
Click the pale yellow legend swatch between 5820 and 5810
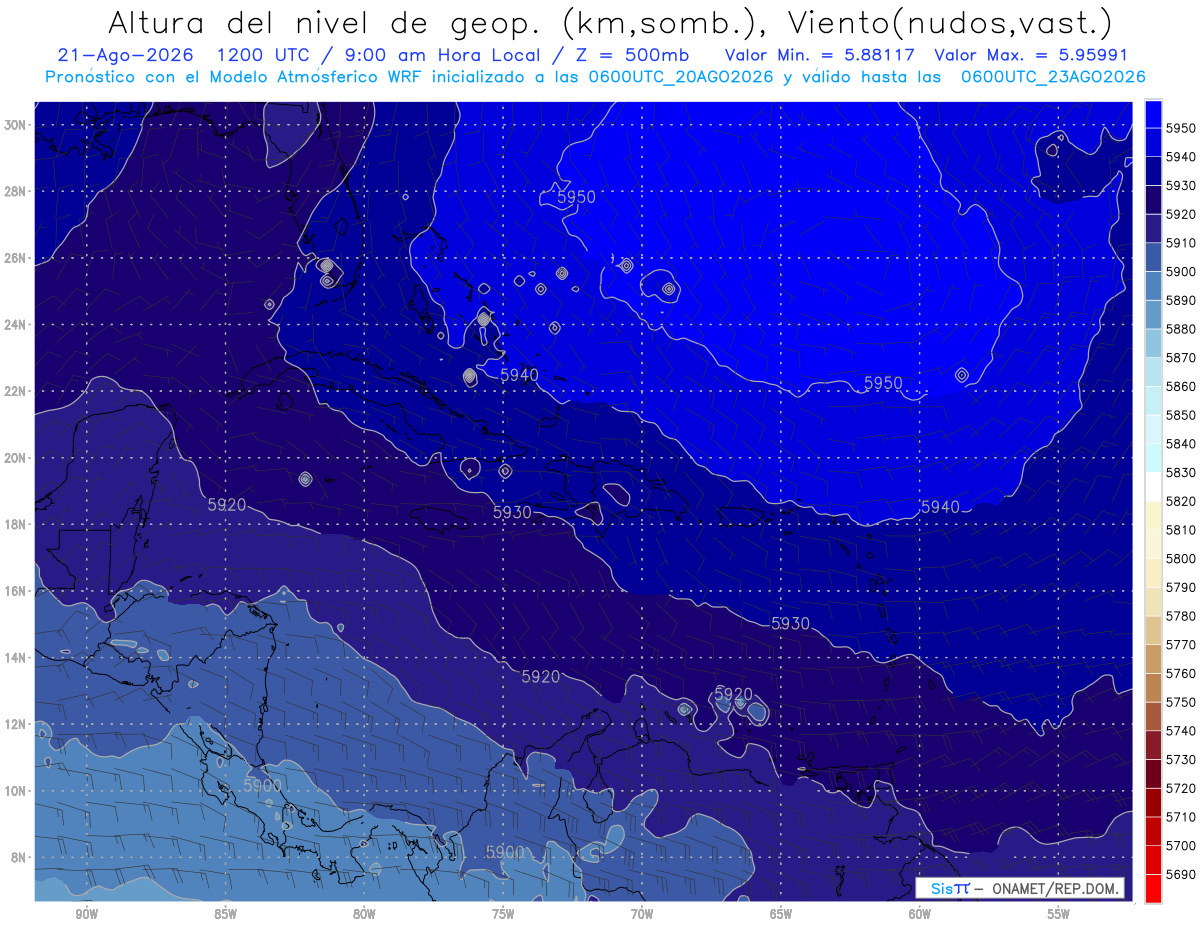point(1153,515)
